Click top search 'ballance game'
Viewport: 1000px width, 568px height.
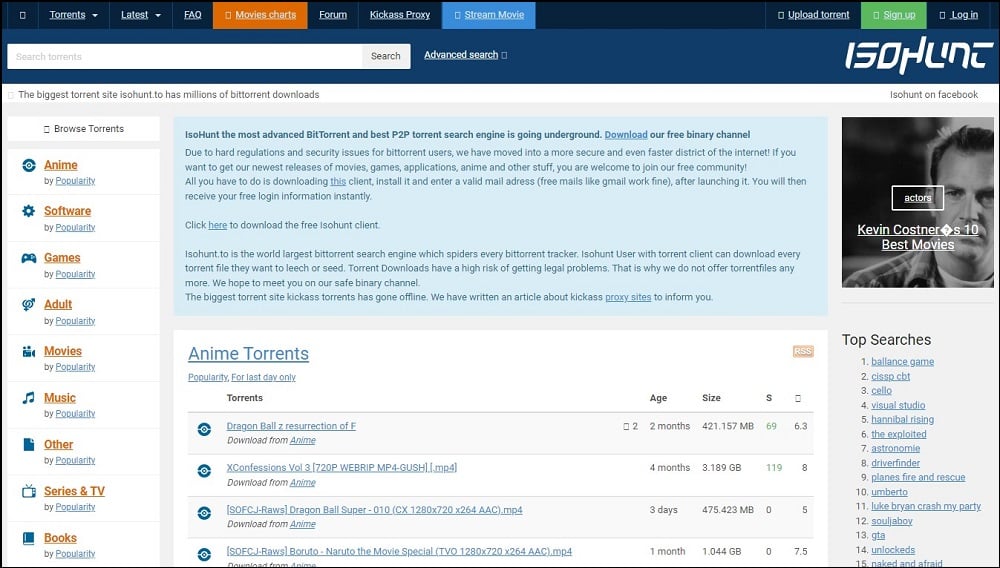[902, 361]
